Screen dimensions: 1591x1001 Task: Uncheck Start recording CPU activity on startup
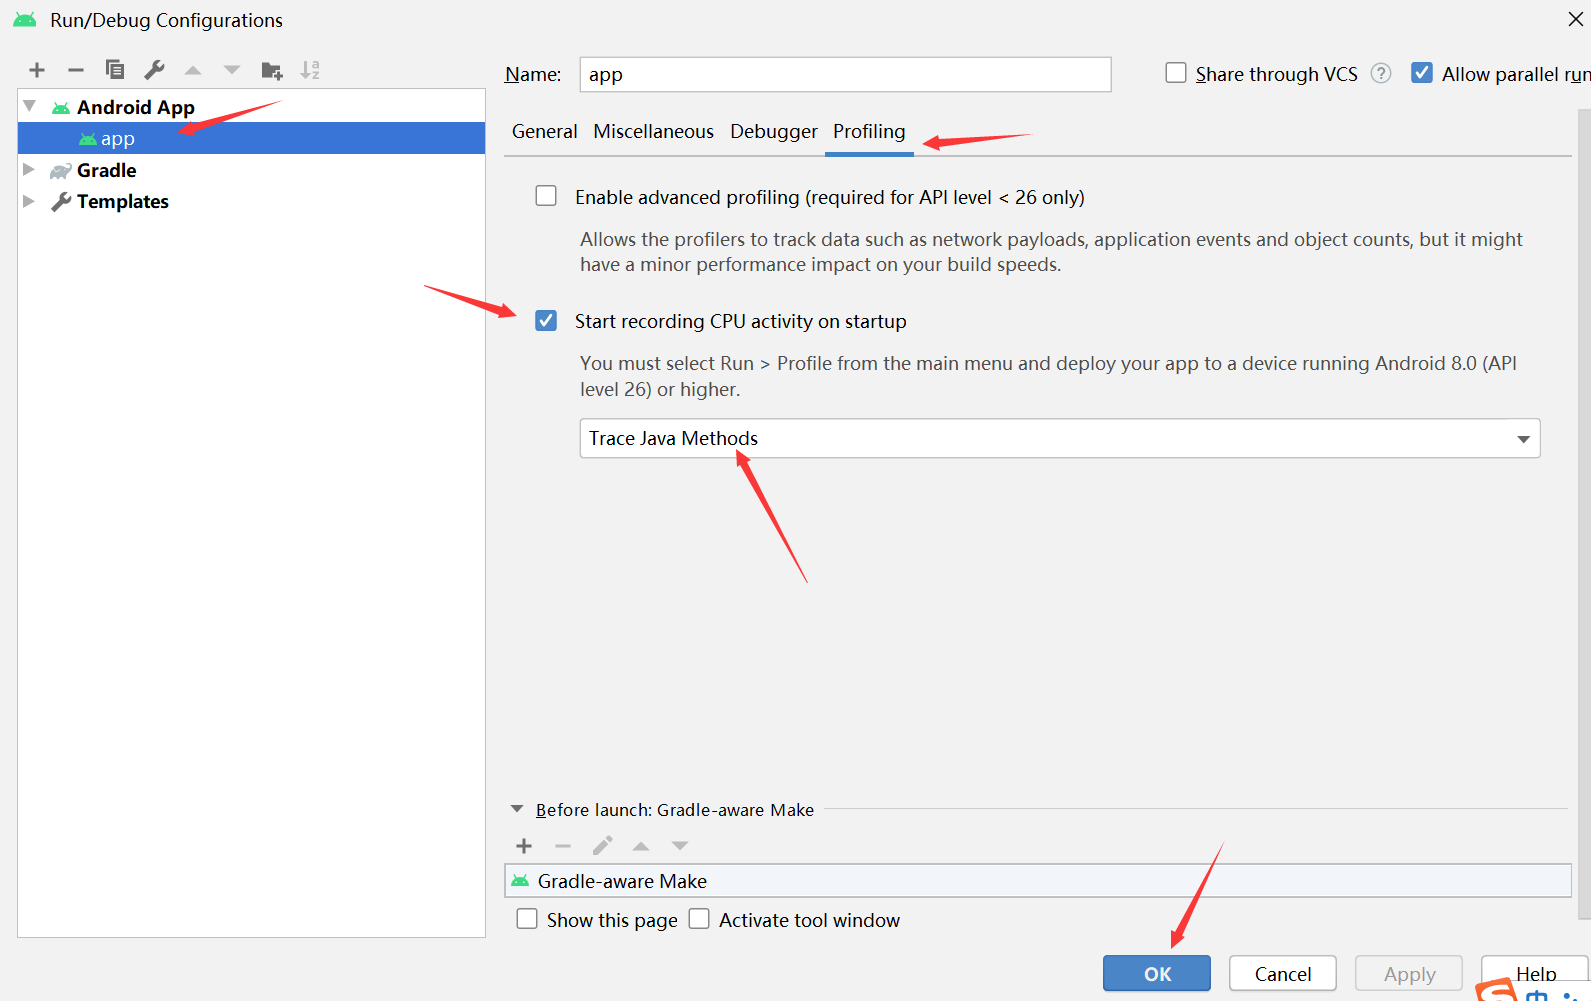(546, 321)
